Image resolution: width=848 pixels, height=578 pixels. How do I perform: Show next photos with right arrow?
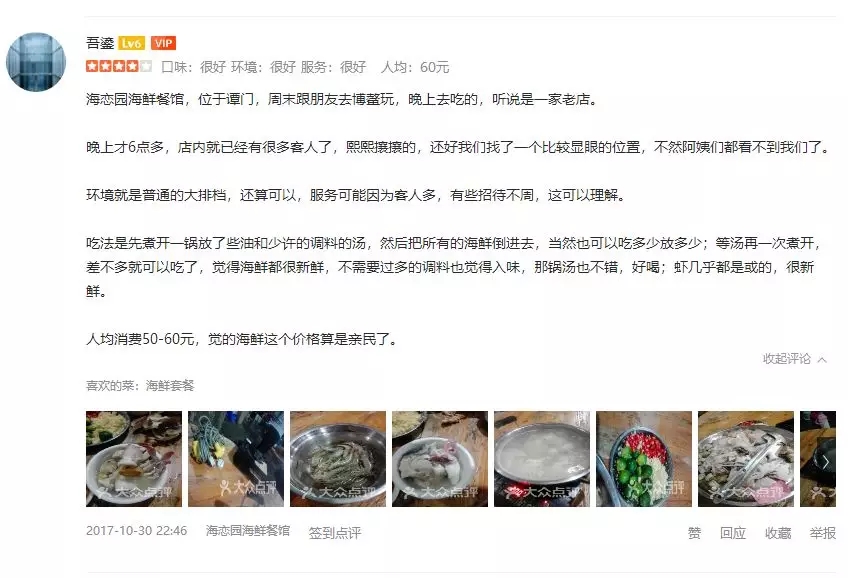pos(825,462)
